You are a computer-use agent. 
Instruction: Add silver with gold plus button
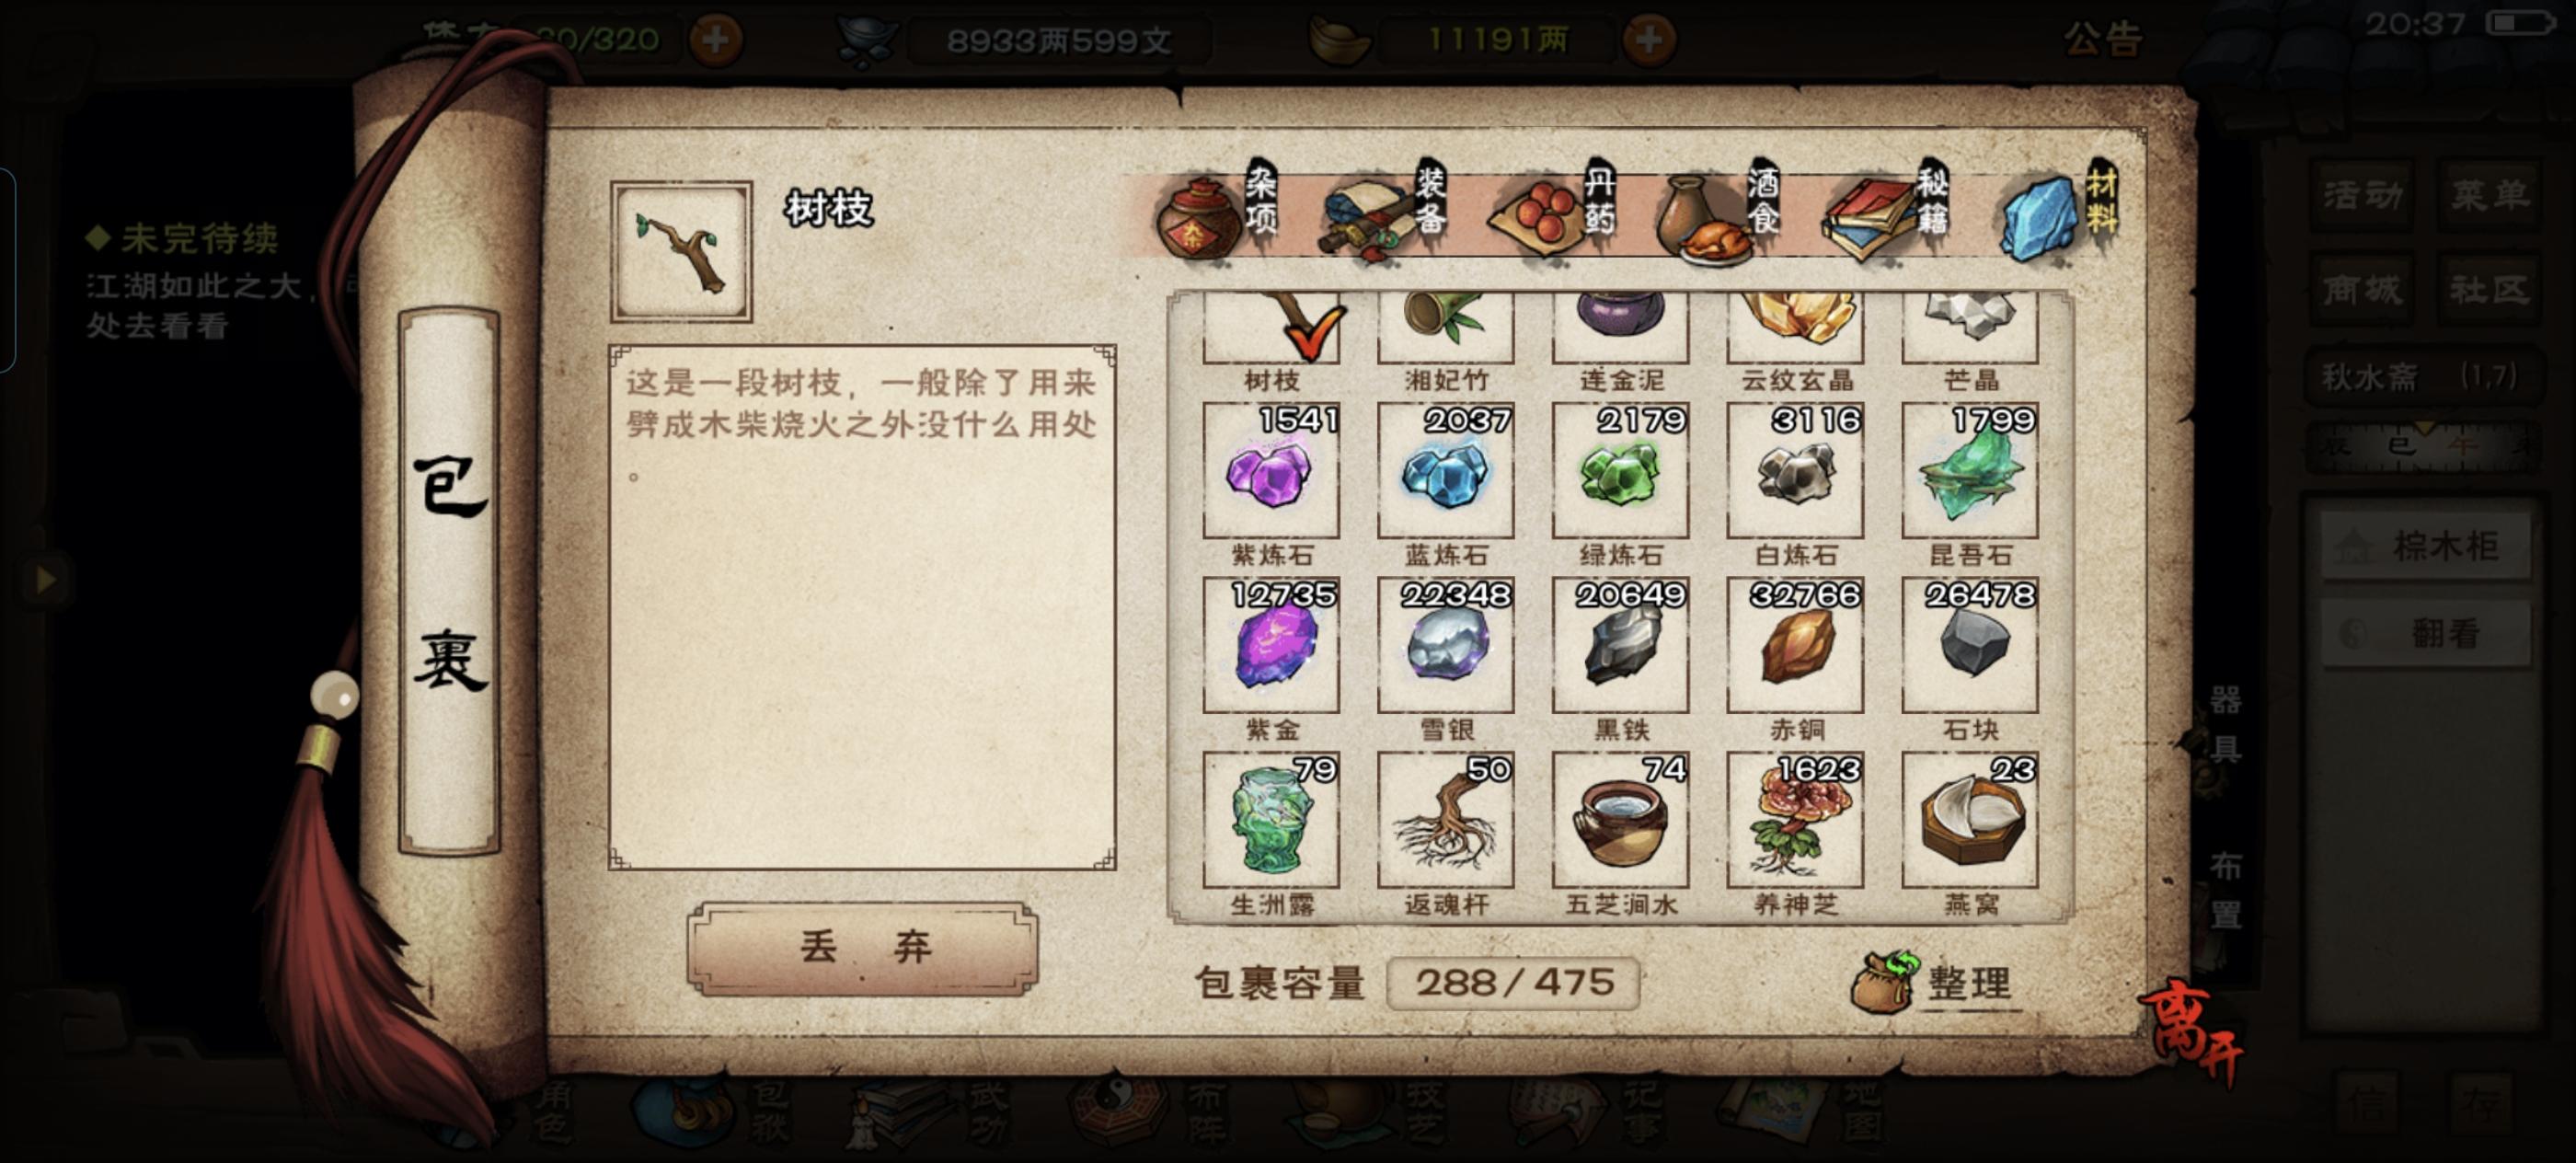click(1648, 40)
